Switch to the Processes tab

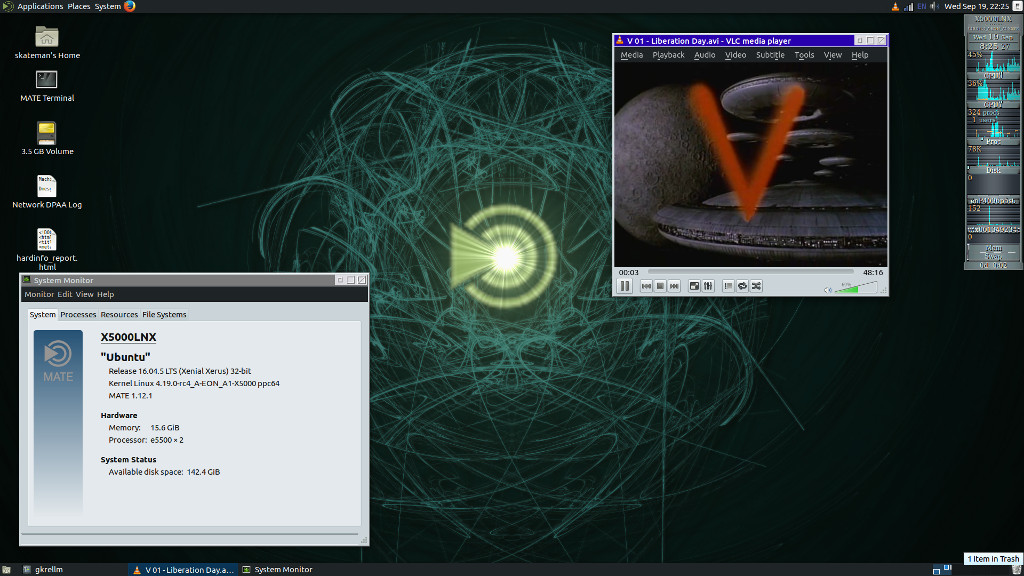[x=78, y=314]
